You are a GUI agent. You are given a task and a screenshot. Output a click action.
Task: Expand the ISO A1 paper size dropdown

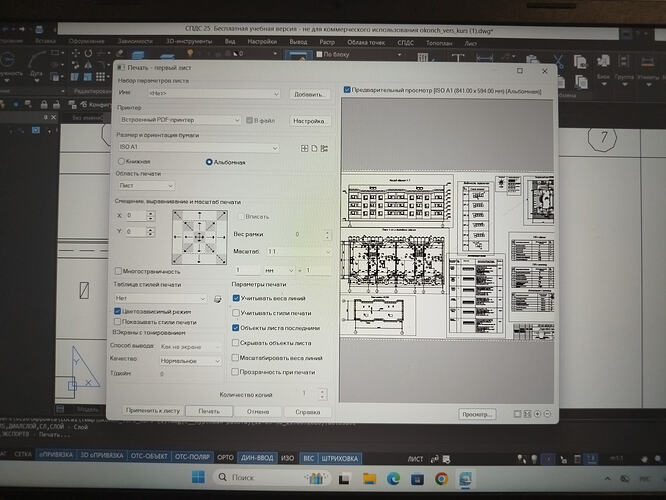coord(198,147)
